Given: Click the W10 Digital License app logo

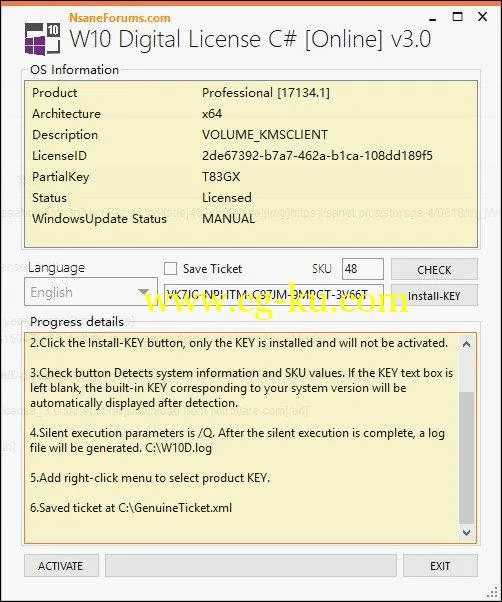Looking at the screenshot, I should 42,39.
